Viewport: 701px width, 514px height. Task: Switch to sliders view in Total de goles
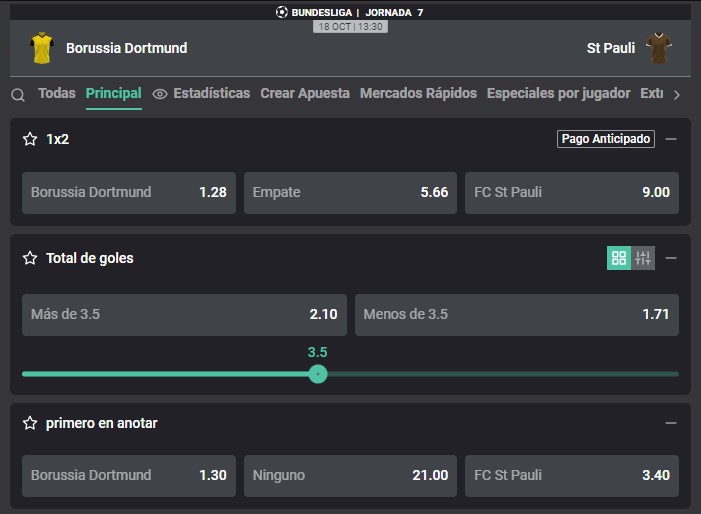pos(643,258)
